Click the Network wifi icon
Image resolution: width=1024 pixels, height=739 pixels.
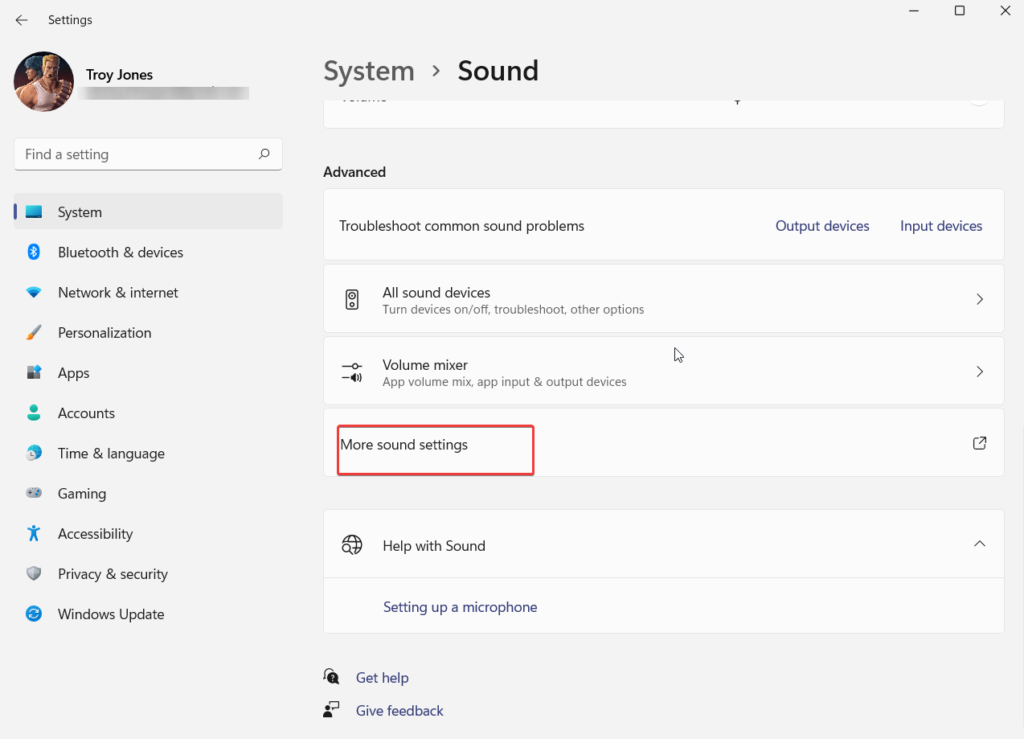(x=34, y=292)
